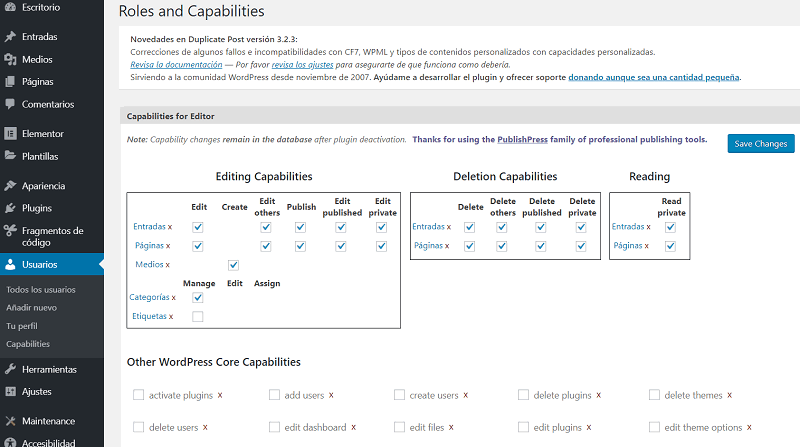Screen dimensions: 800x447
Task: Click the Elementor icon in sidebar
Action: pos(10,133)
